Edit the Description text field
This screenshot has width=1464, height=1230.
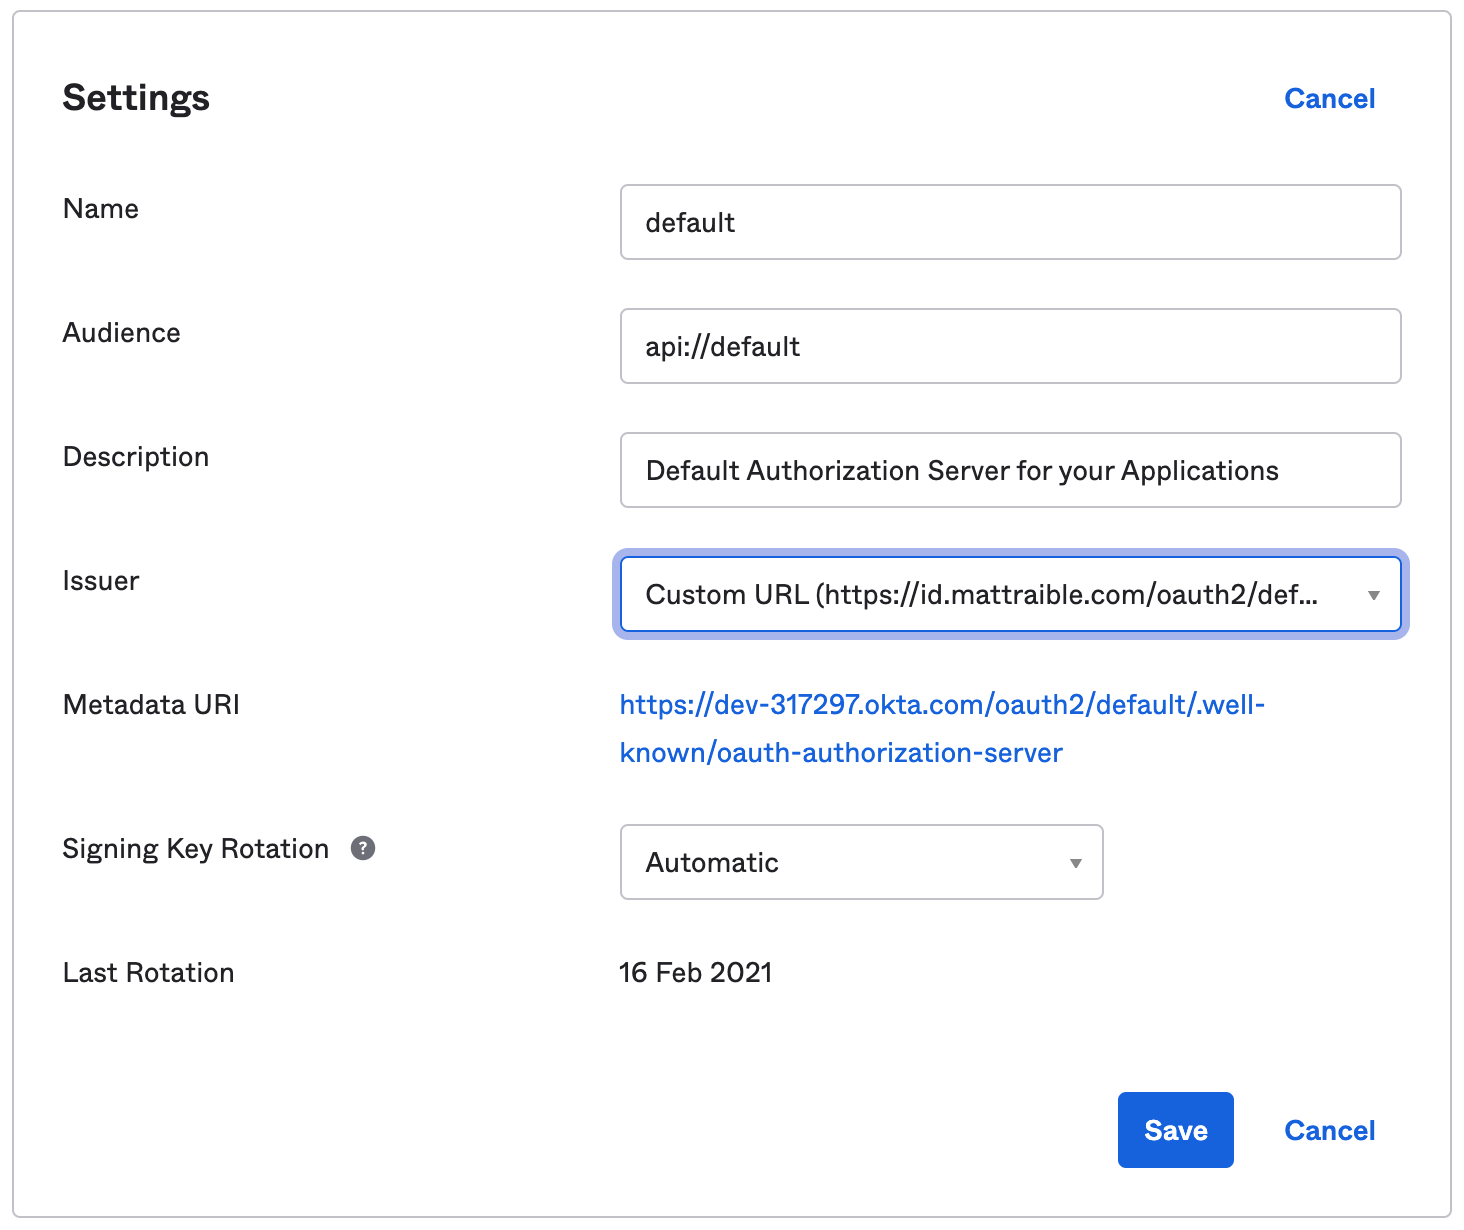point(1010,470)
